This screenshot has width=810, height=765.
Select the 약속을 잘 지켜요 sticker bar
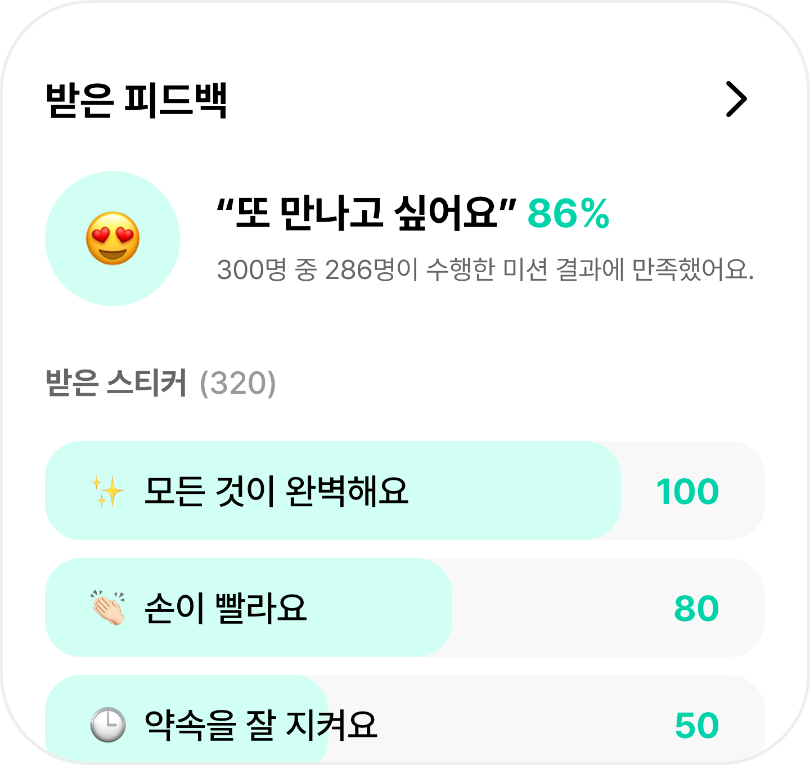pyautogui.click(x=405, y=719)
